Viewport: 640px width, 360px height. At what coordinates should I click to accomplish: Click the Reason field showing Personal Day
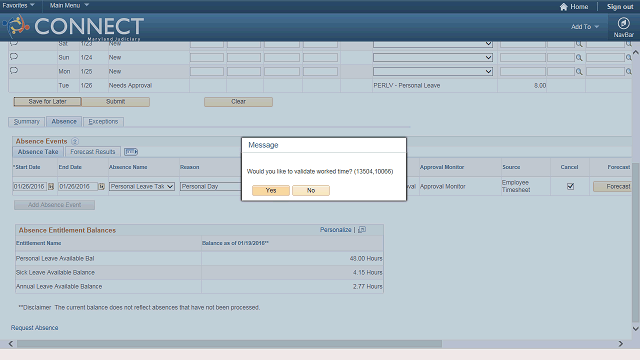click(x=211, y=187)
